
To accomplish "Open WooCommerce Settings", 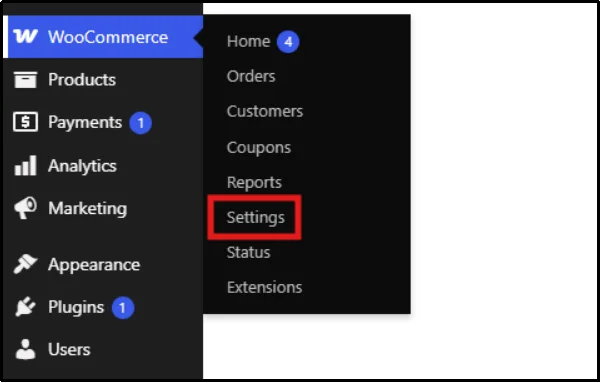I will 256,218.
